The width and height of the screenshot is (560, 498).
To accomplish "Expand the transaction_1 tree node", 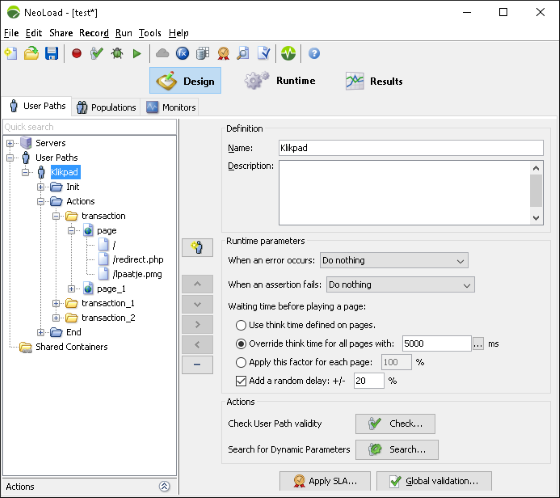I will (56, 303).
